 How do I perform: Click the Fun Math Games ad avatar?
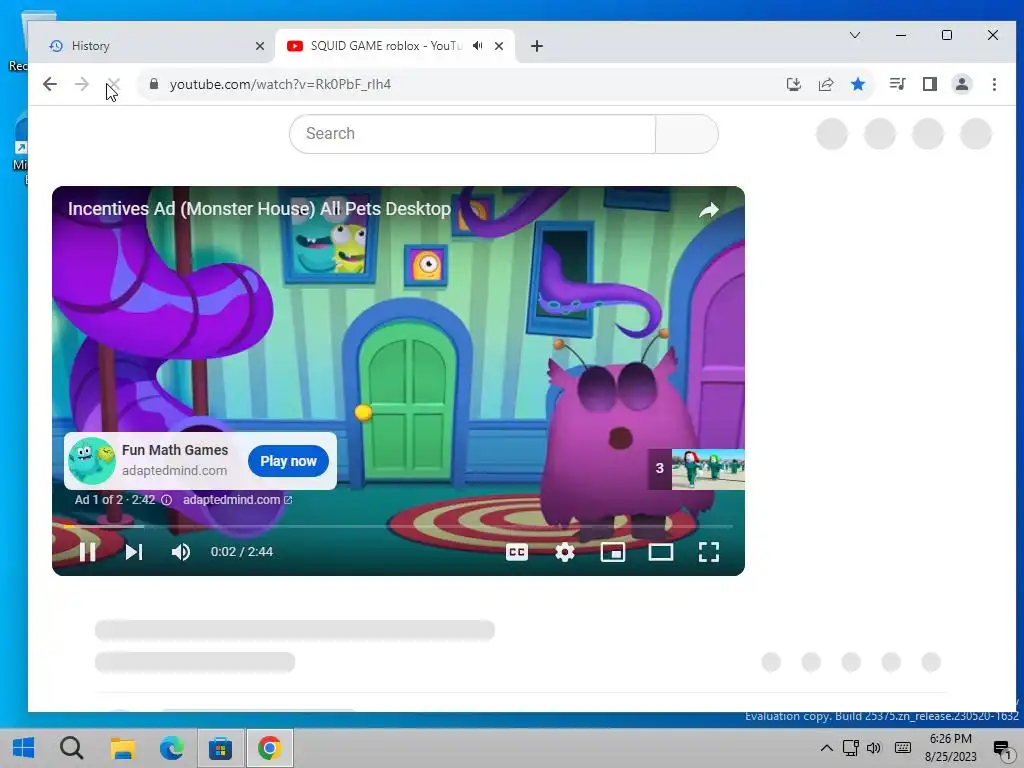point(92,460)
